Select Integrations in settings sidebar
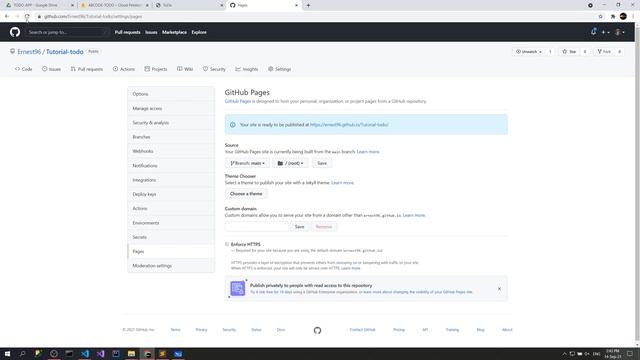The width and height of the screenshot is (640, 360). [171, 180]
